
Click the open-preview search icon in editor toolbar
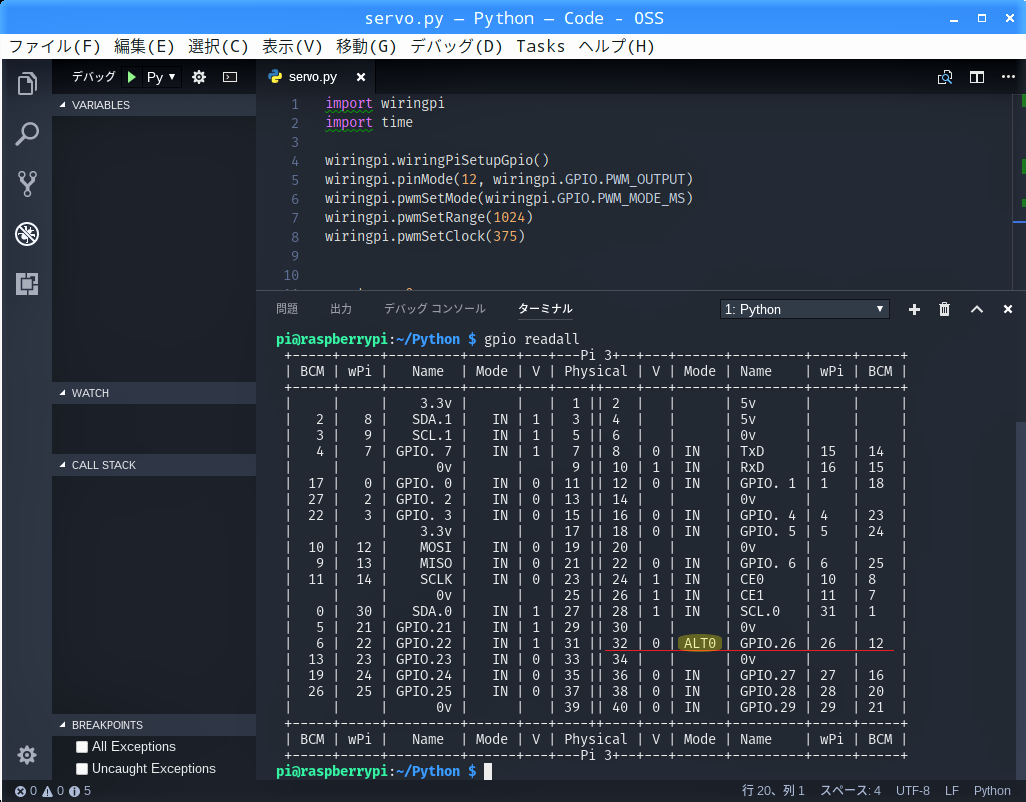(x=945, y=77)
